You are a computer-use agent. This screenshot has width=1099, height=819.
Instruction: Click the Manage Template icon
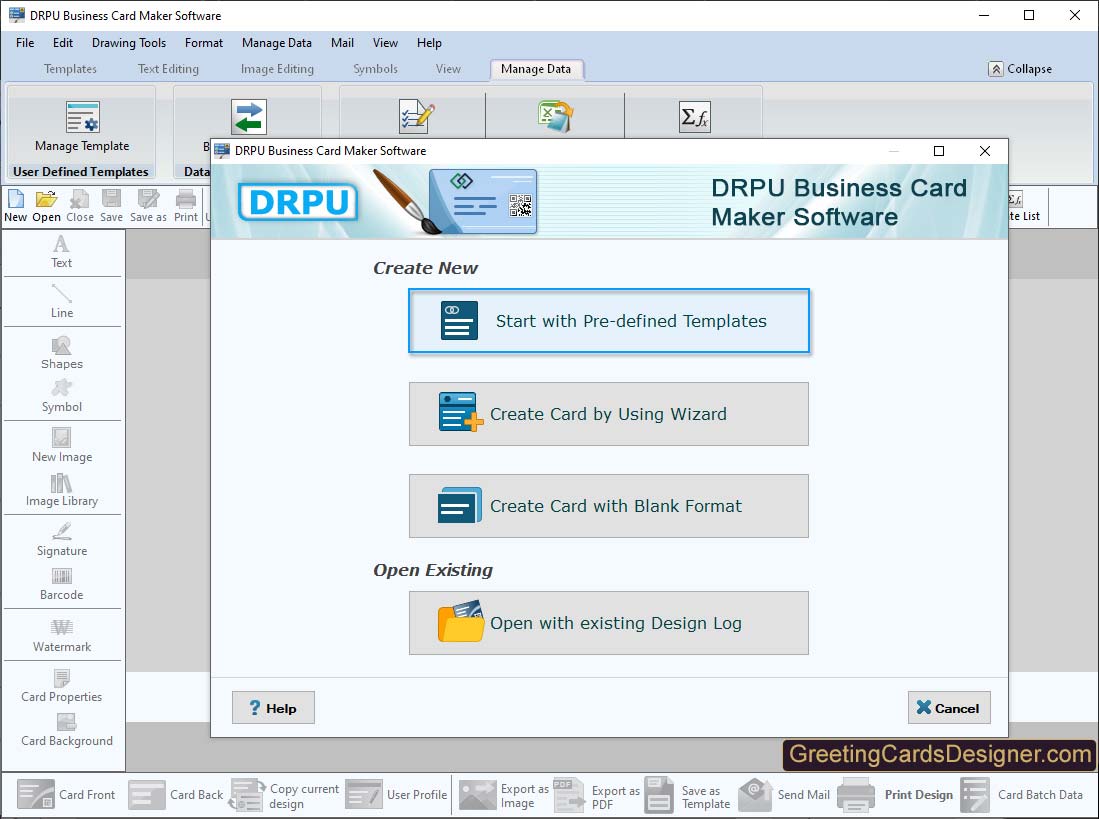83,116
